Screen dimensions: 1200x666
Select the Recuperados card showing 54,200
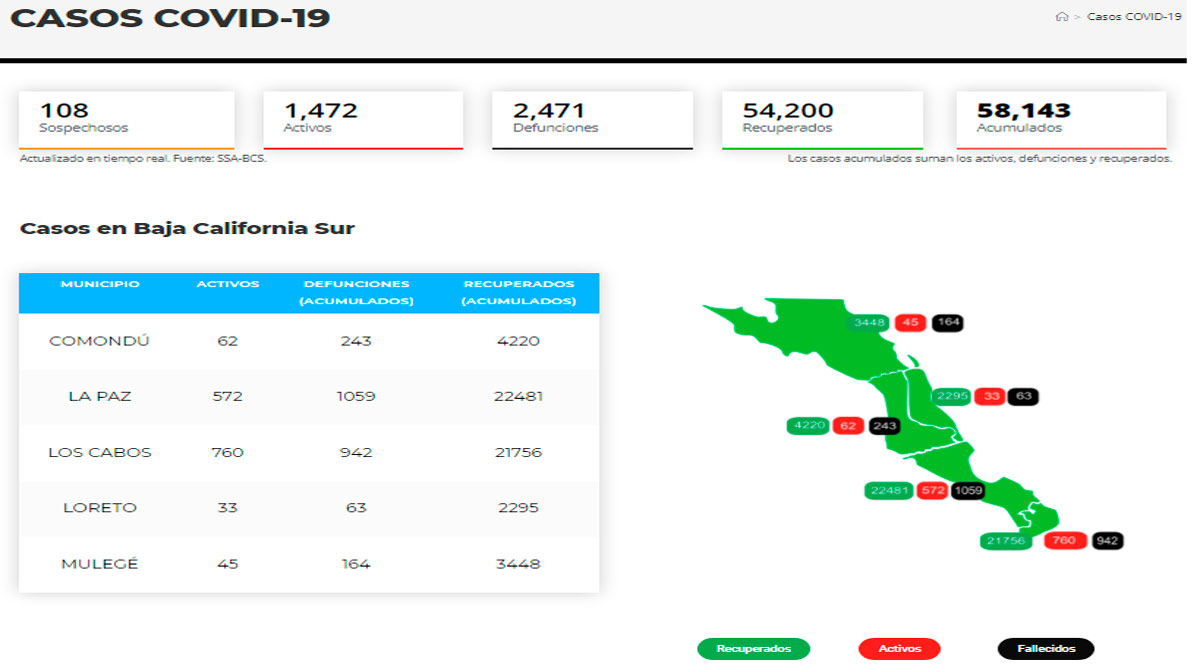click(x=822, y=119)
